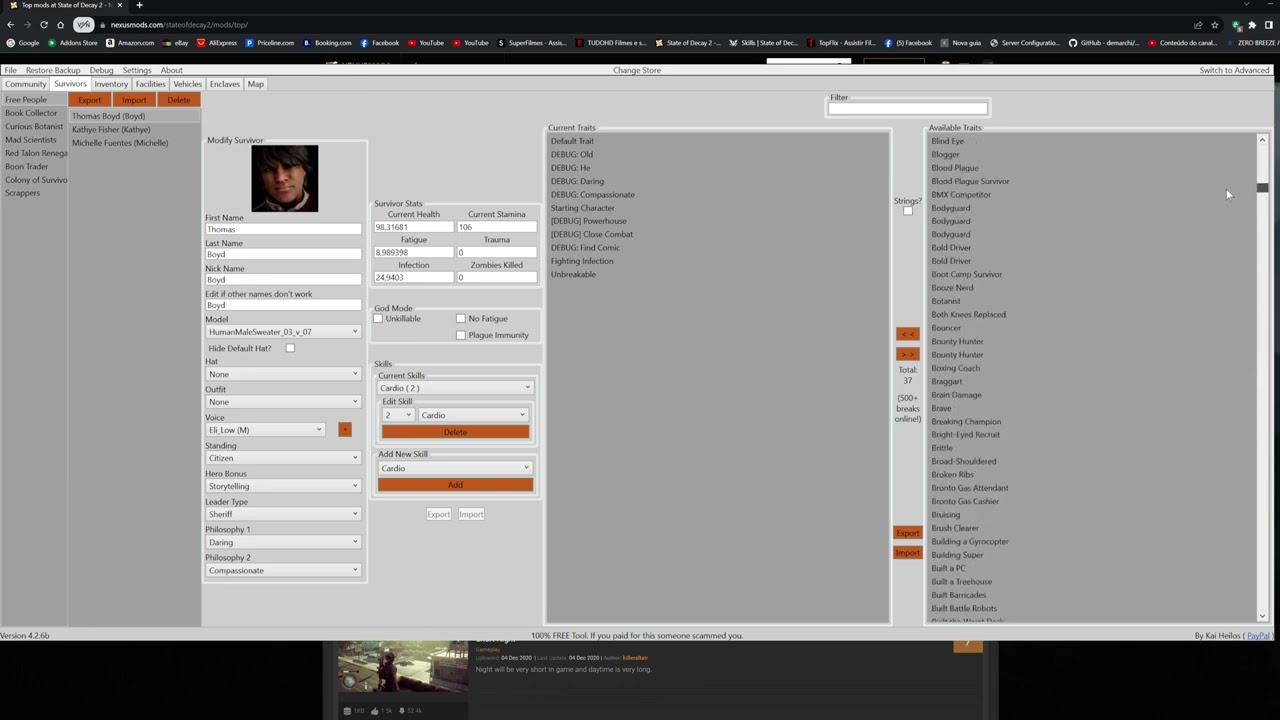Click the orange voice play button

point(345,430)
